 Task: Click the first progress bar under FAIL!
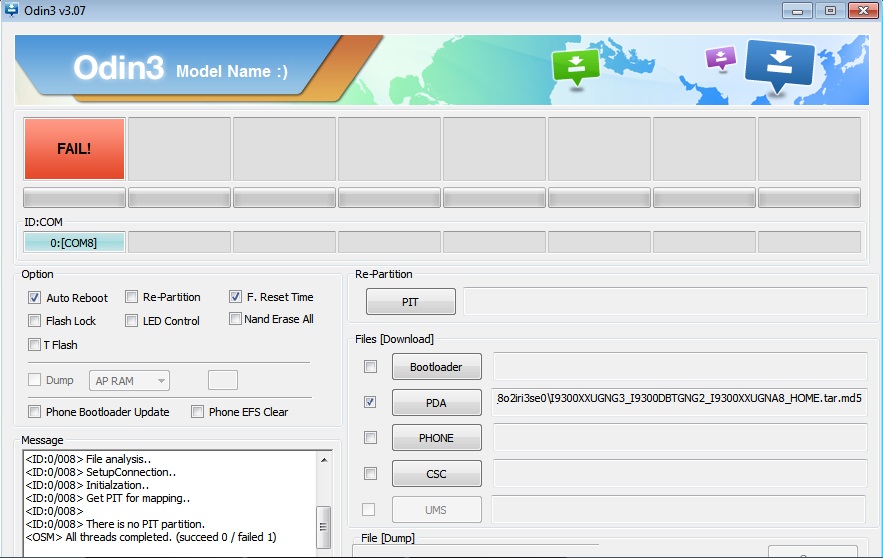pyautogui.click(x=74, y=198)
